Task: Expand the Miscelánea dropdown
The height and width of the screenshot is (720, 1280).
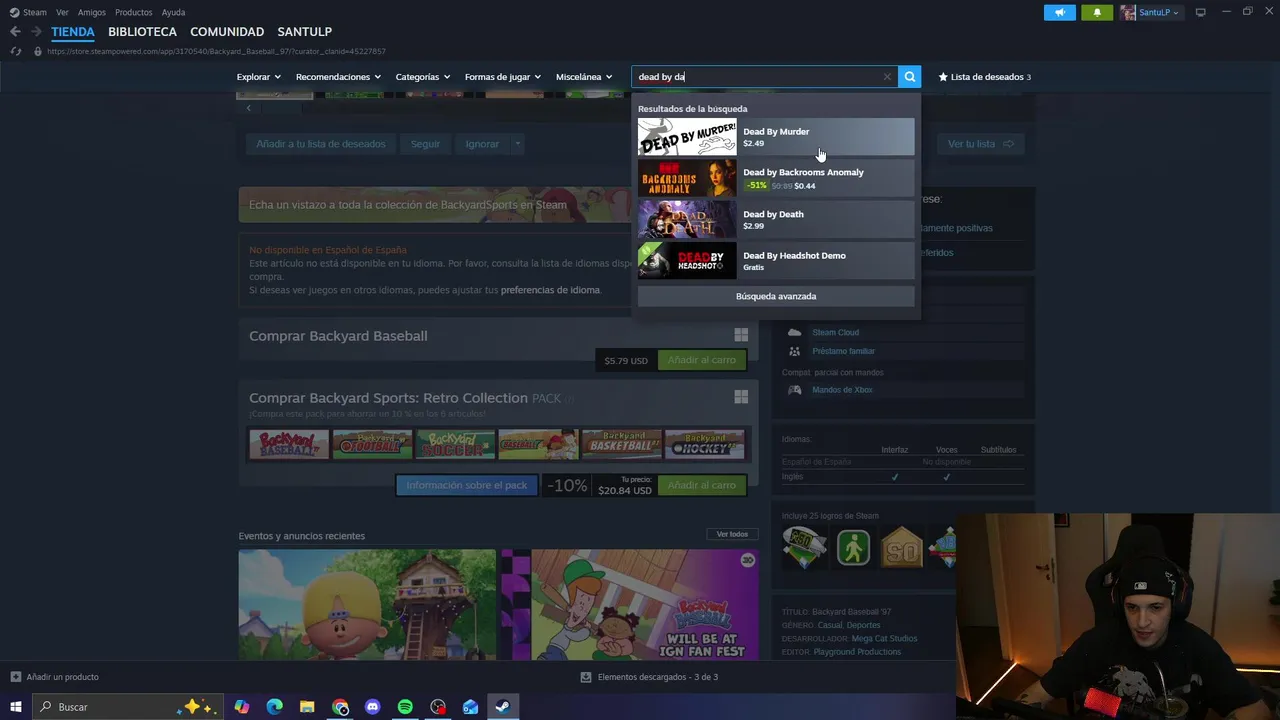Action: [584, 77]
